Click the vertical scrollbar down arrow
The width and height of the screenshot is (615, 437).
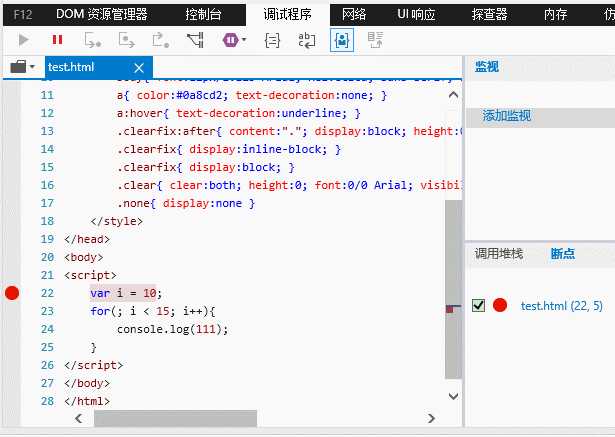[453, 396]
